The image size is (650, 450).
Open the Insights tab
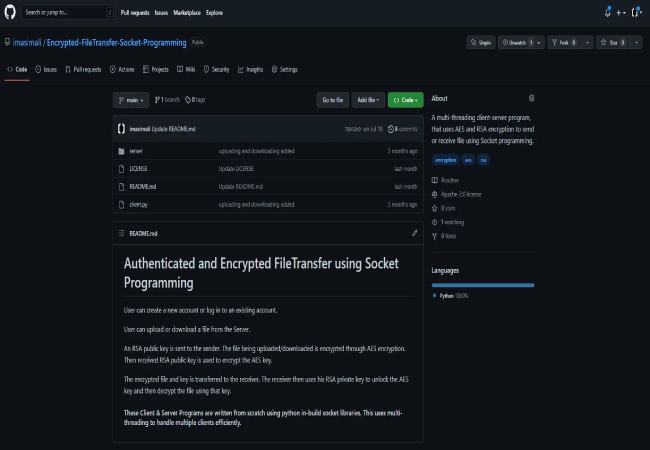tap(250, 69)
